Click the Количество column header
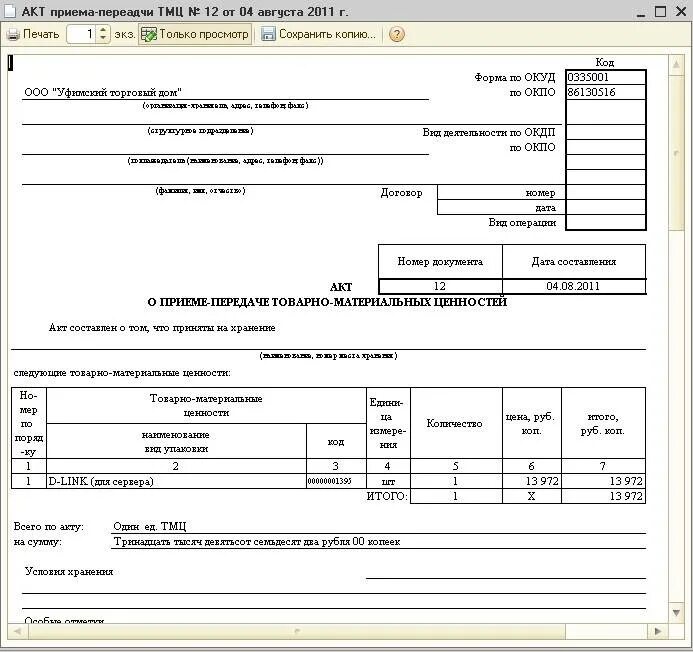693x652 pixels. coord(456,423)
